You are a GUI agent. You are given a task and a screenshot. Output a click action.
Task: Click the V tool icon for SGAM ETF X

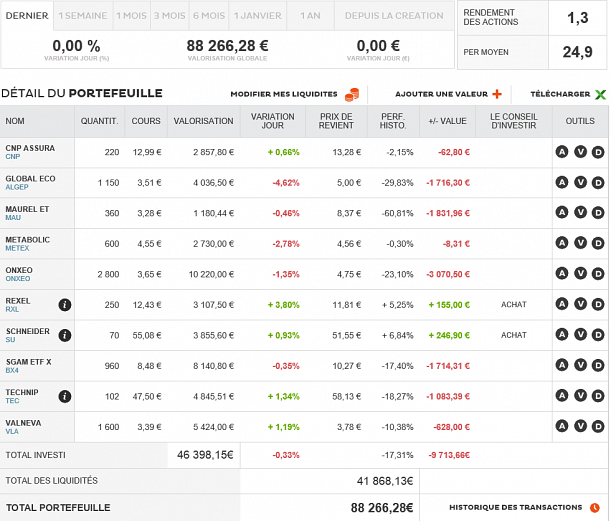pos(580,365)
